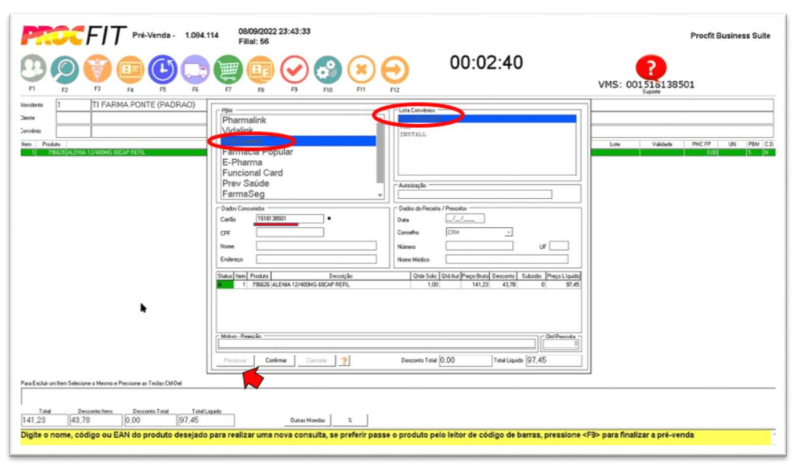Image resolution: width=798 pixels, height=465 pixels.
Task: Click the main window Total field 141,23
Action: [x=44, y=420]
